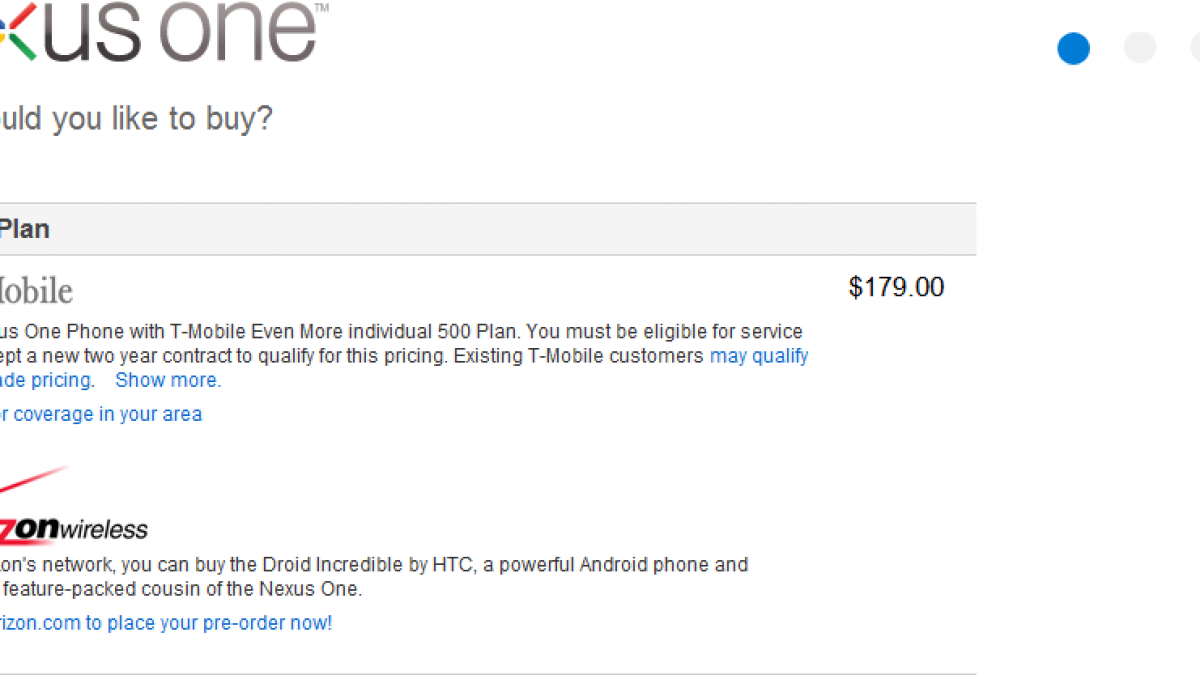Click the partially visible third step dot

point(1195,48)
